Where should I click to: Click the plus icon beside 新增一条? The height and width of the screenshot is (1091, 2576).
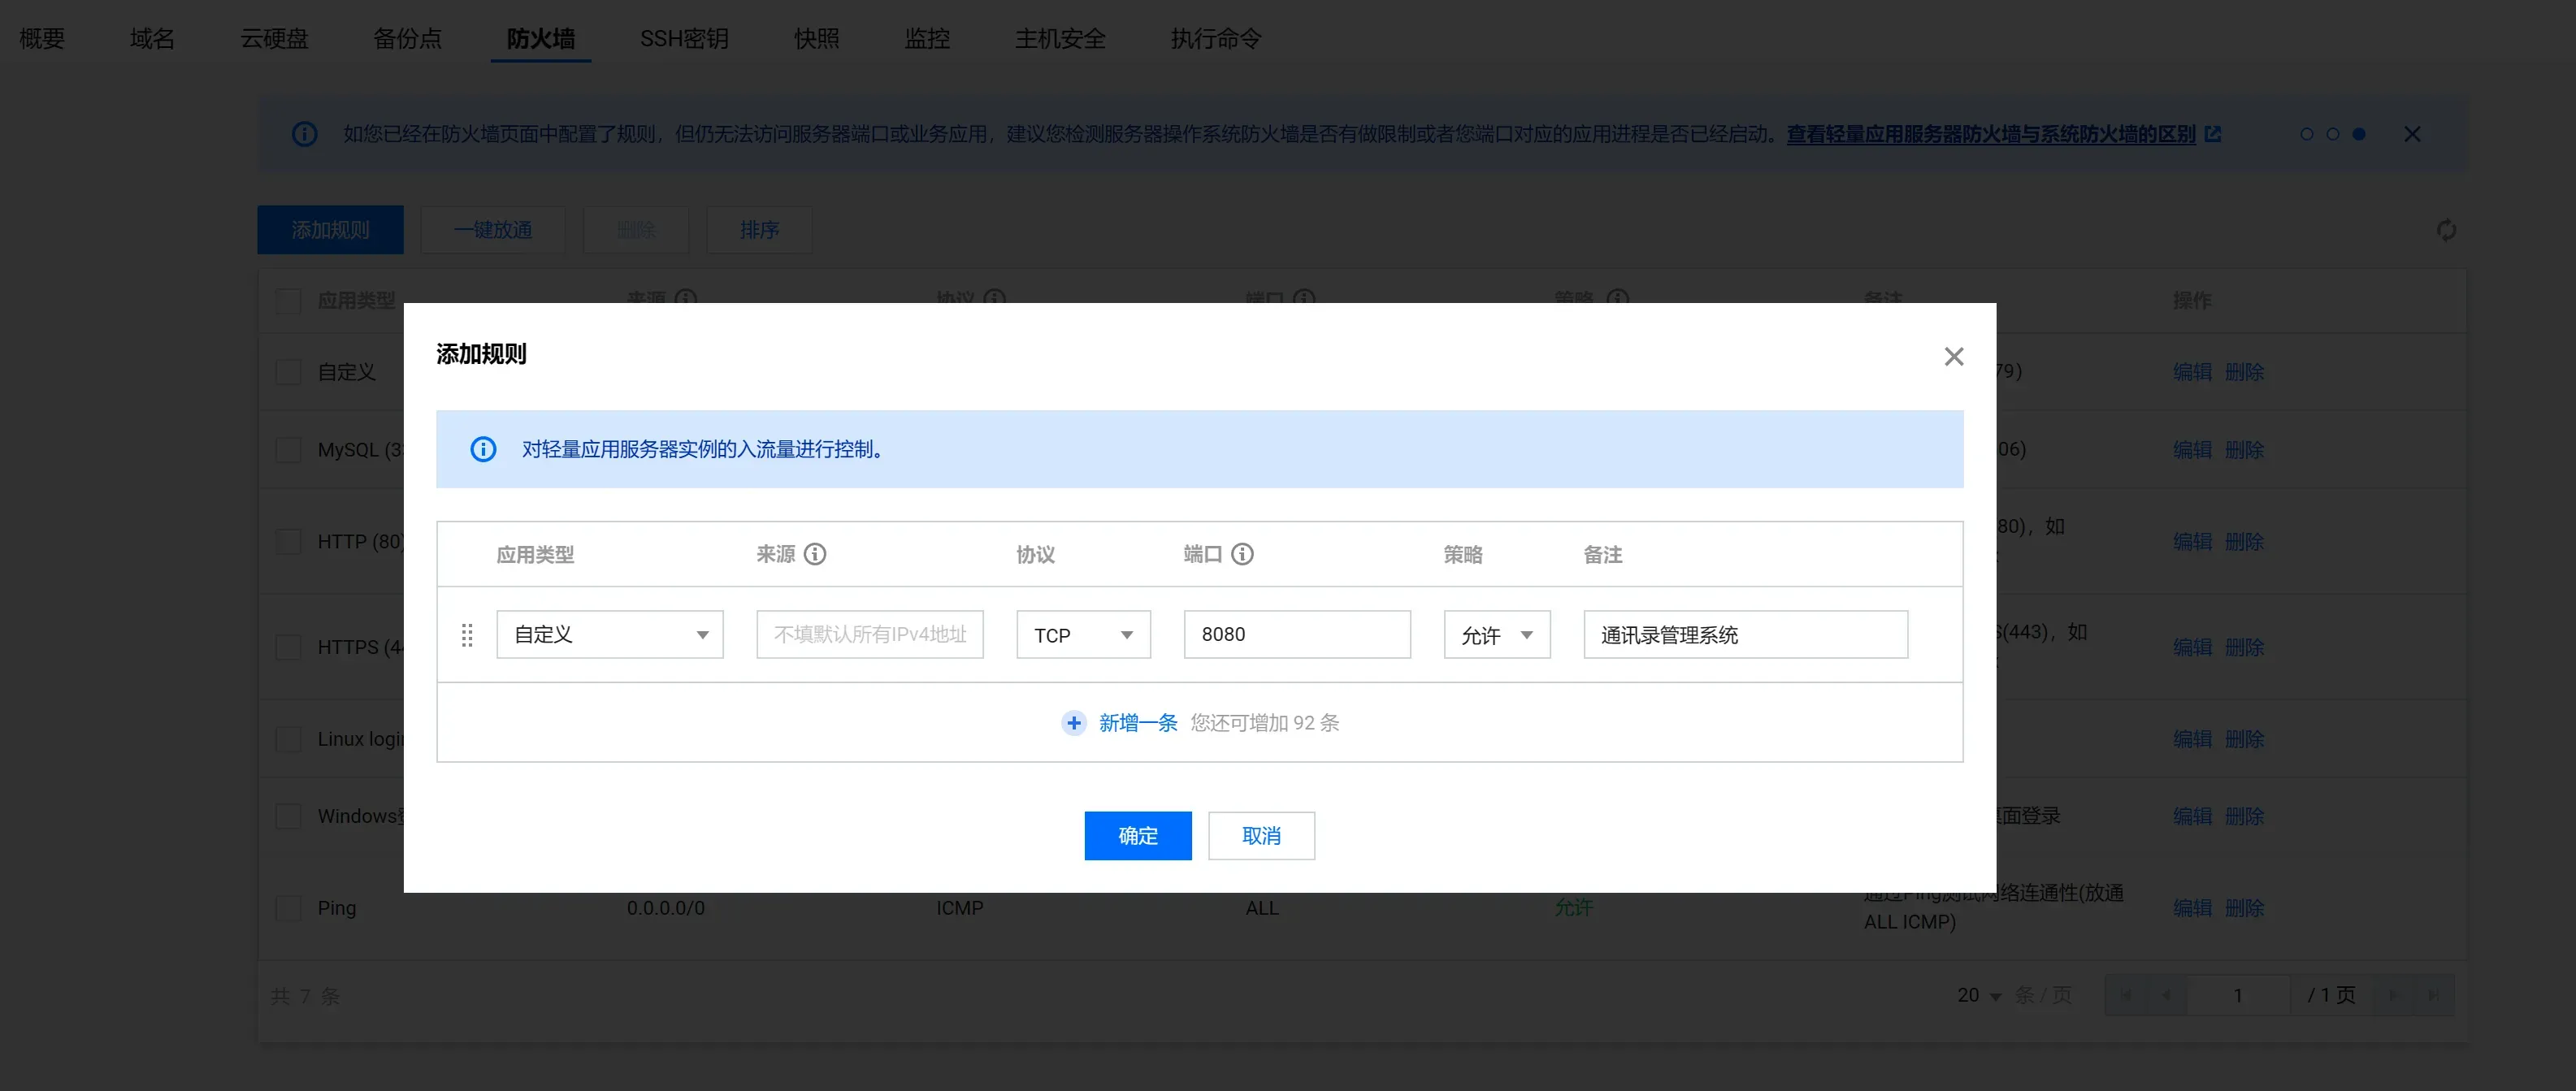coord(1073,723)
